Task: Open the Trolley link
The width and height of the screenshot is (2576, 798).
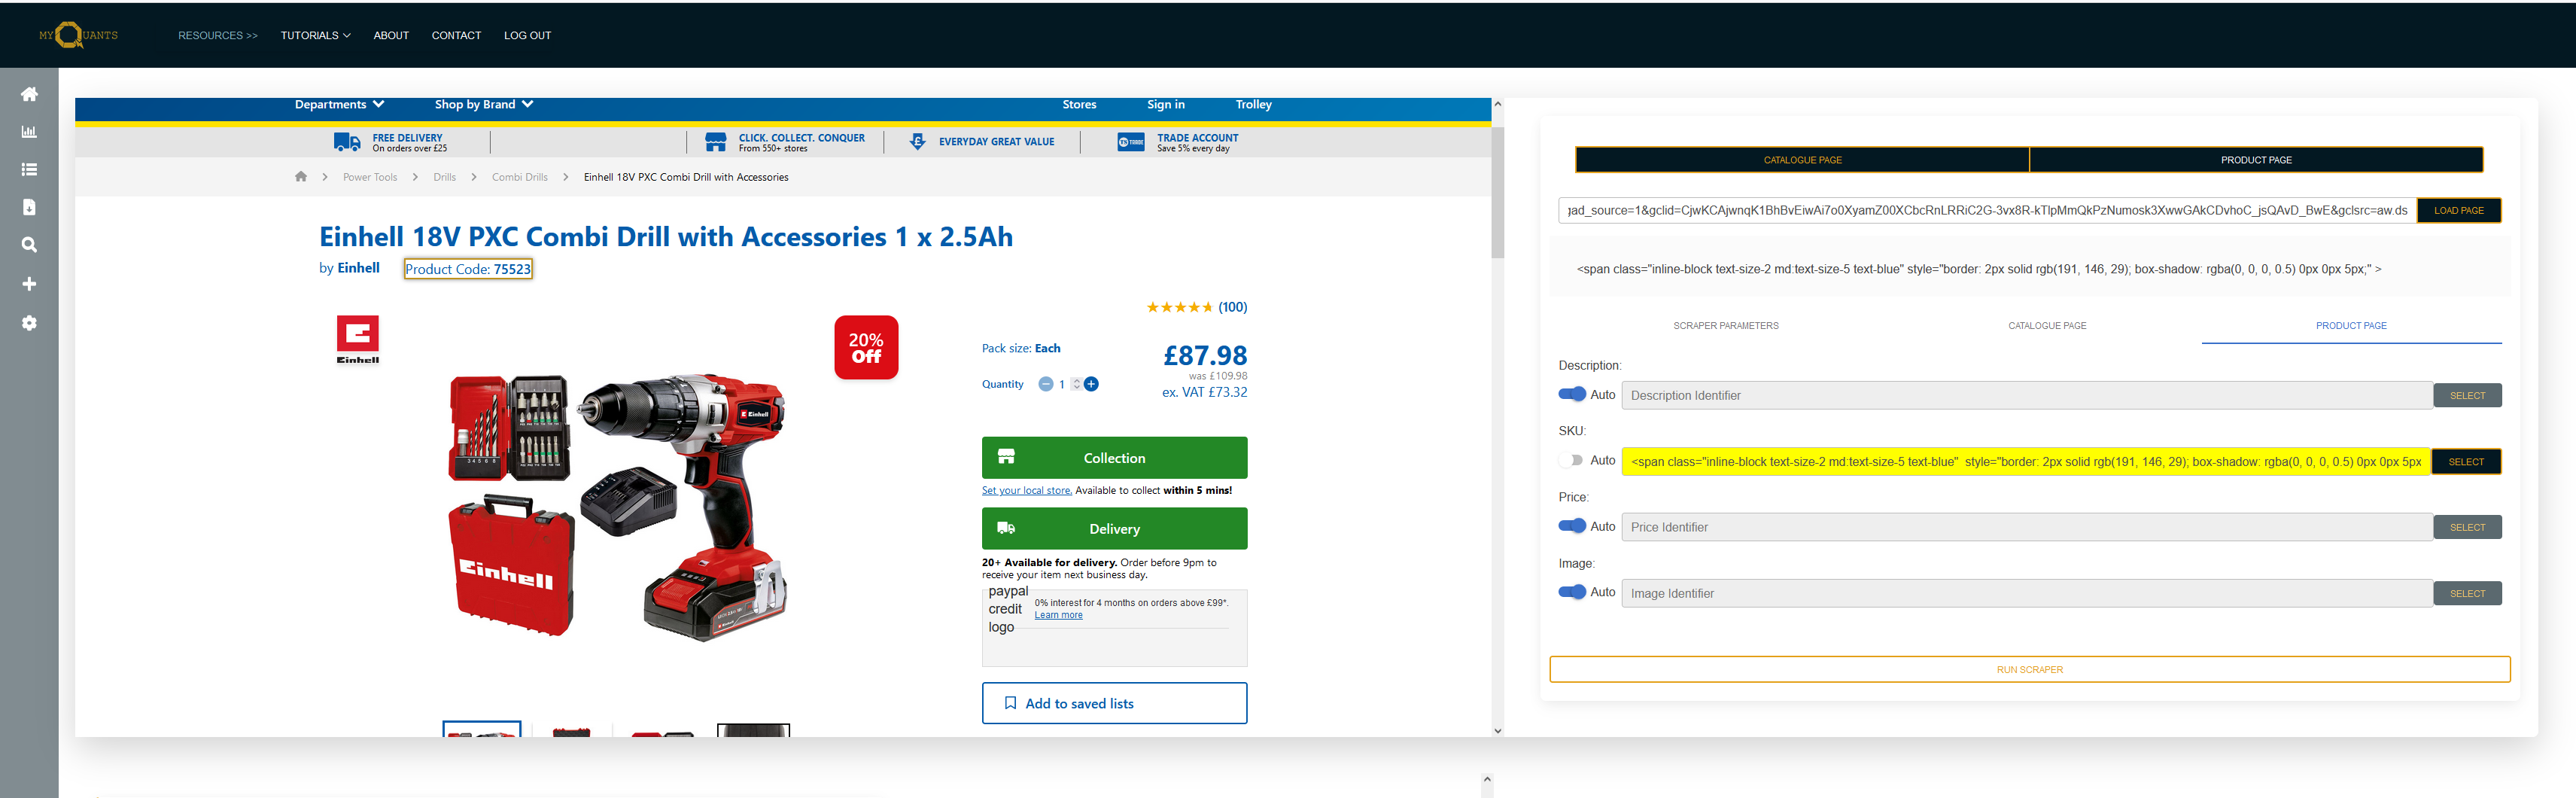Action: (x=1253, y=104)
